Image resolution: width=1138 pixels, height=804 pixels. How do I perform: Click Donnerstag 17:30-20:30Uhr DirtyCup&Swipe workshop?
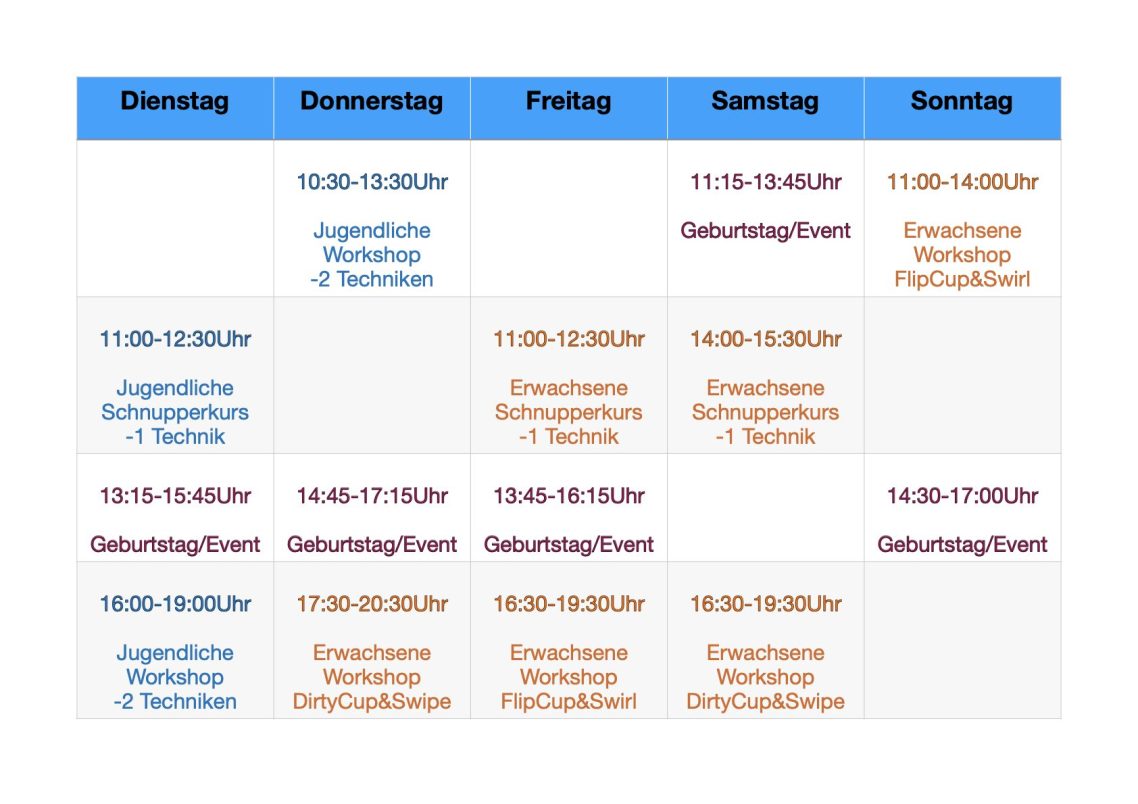372,640
